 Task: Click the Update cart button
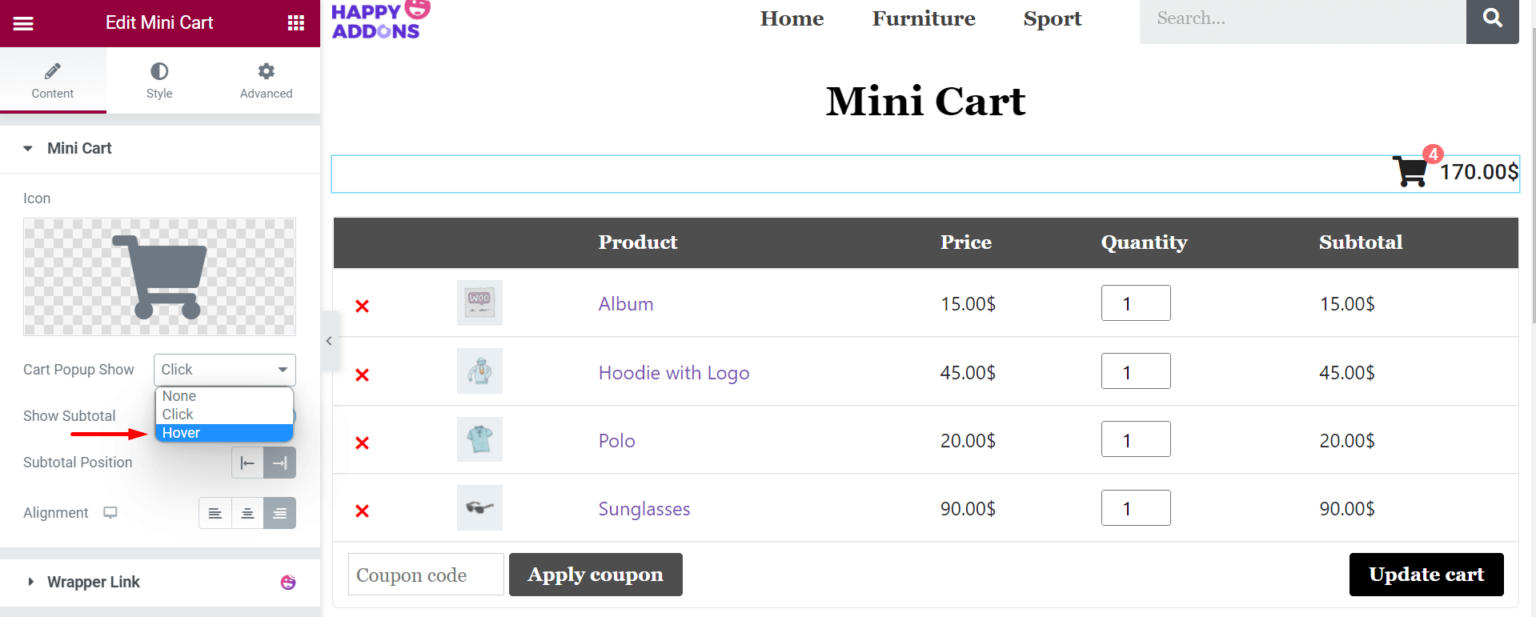(1426, 575)
